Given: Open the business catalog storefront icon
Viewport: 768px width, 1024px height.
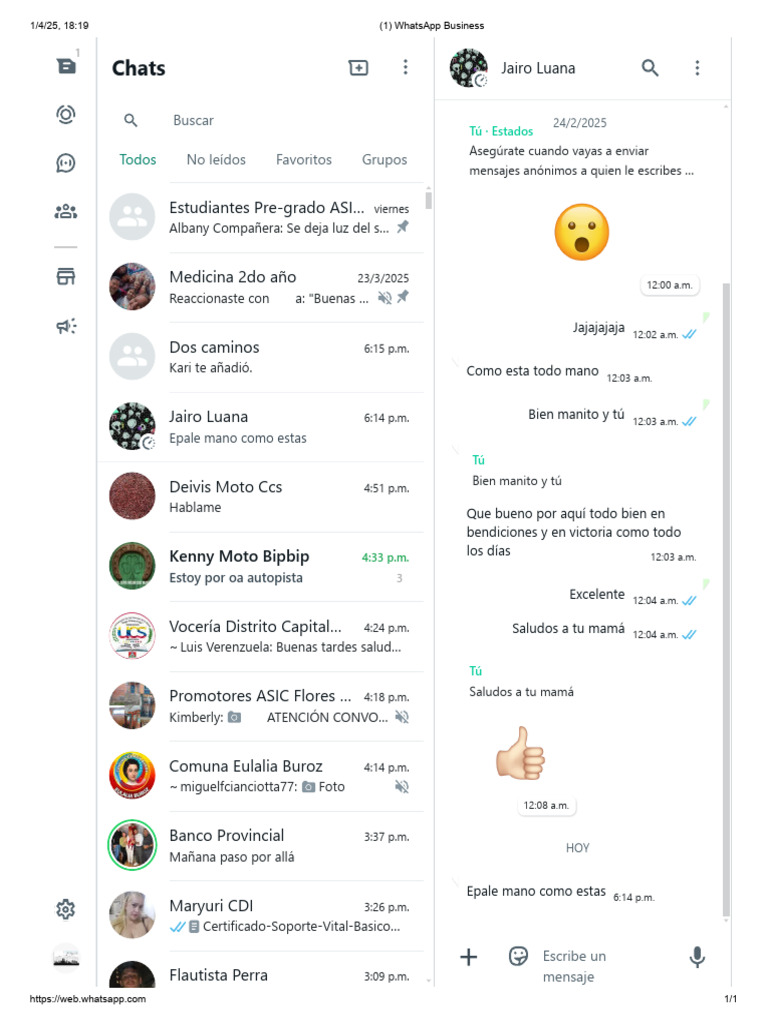Looking at the screenshot, I should click(65, 276).
